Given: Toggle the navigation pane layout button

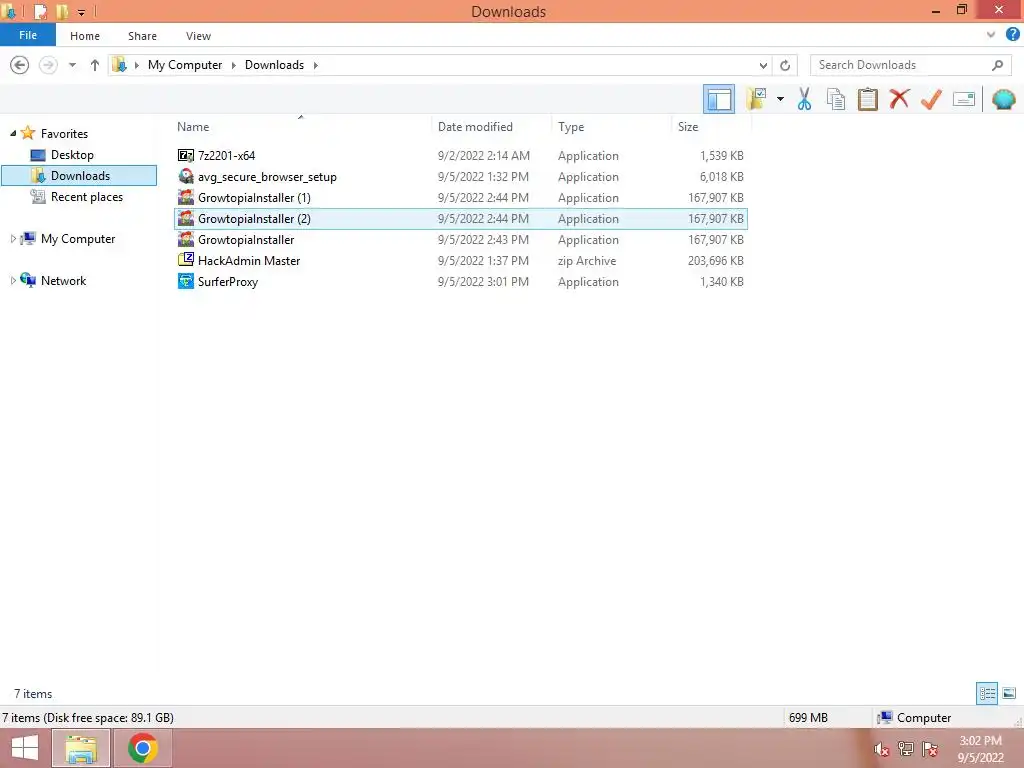Looking at the screenshot, I should point(718,99).
